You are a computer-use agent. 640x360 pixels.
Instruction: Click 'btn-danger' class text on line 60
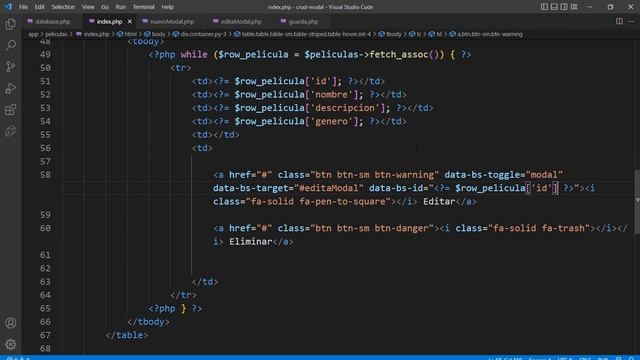pos(402,228)
